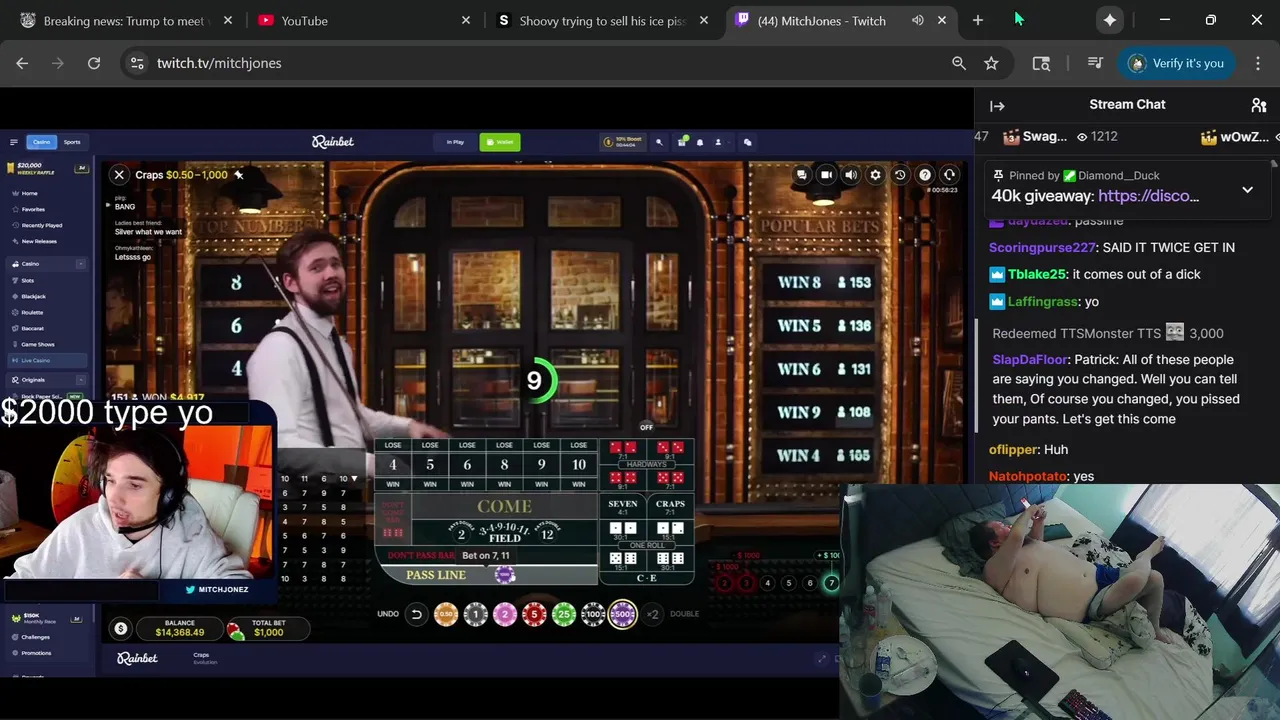
Task: Mute the Twitch tab audio icon
Action: [x=918, y=20]
